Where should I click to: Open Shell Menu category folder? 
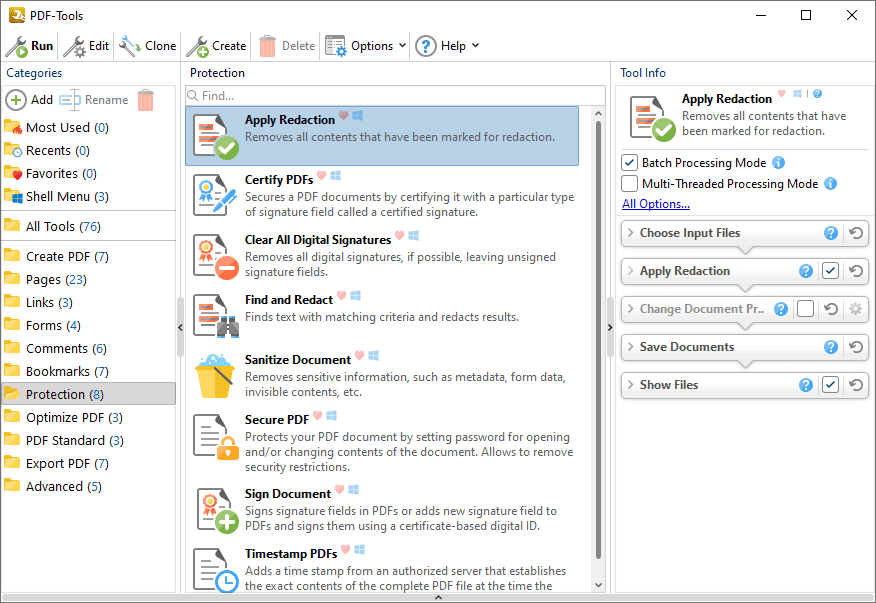tap(56, 196)
